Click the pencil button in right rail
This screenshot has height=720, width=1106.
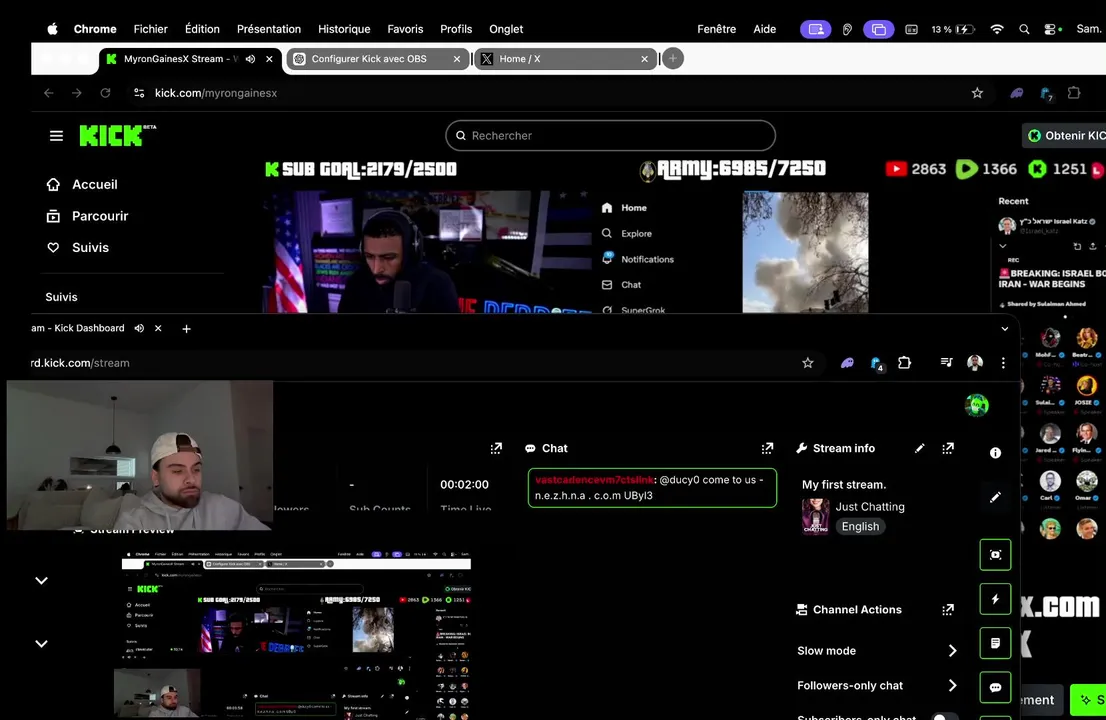tap(995, 498)
